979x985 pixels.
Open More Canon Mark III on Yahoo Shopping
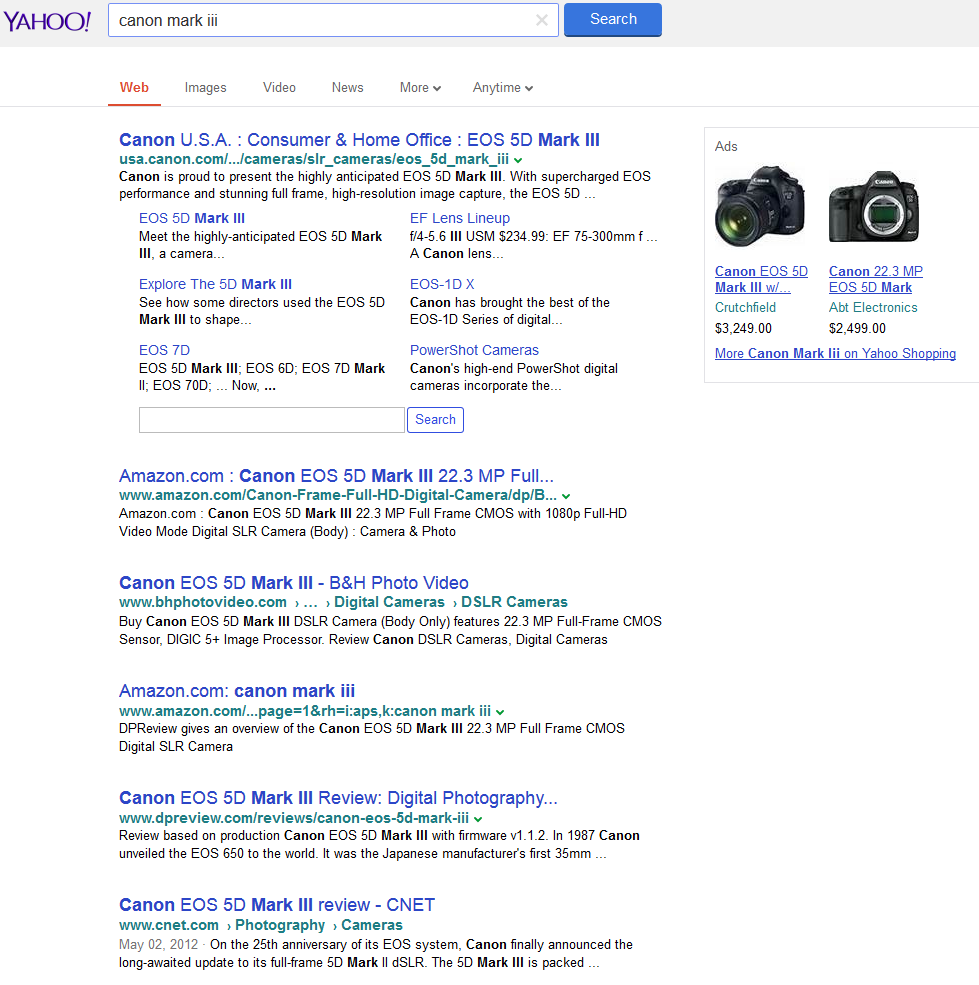click(x=835, y=354)
